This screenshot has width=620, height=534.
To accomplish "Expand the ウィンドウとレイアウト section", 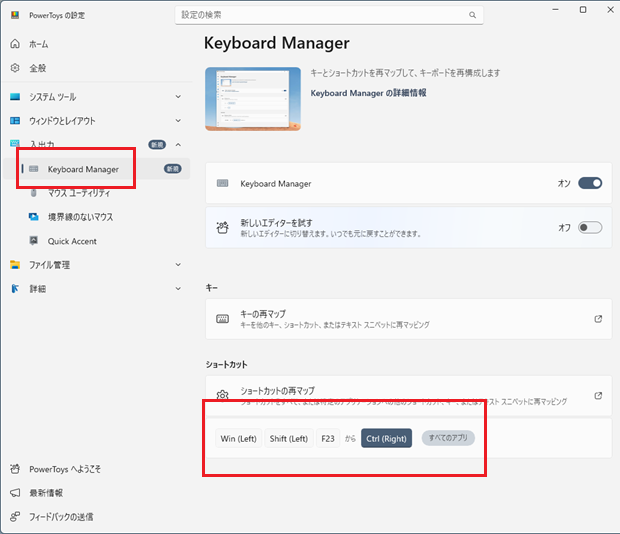I will pyautogui.click(x=178, y=121).
